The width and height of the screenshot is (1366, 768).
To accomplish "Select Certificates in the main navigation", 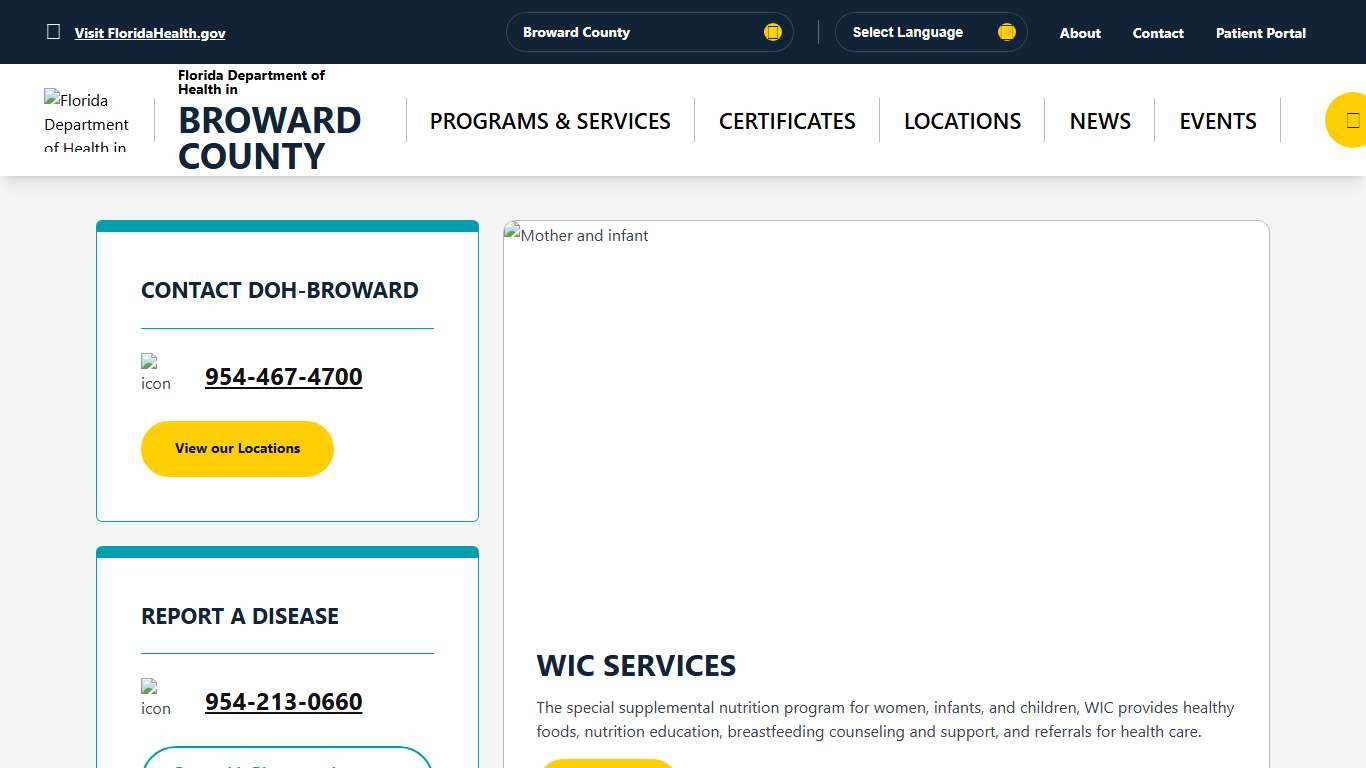I will (787, 120).
